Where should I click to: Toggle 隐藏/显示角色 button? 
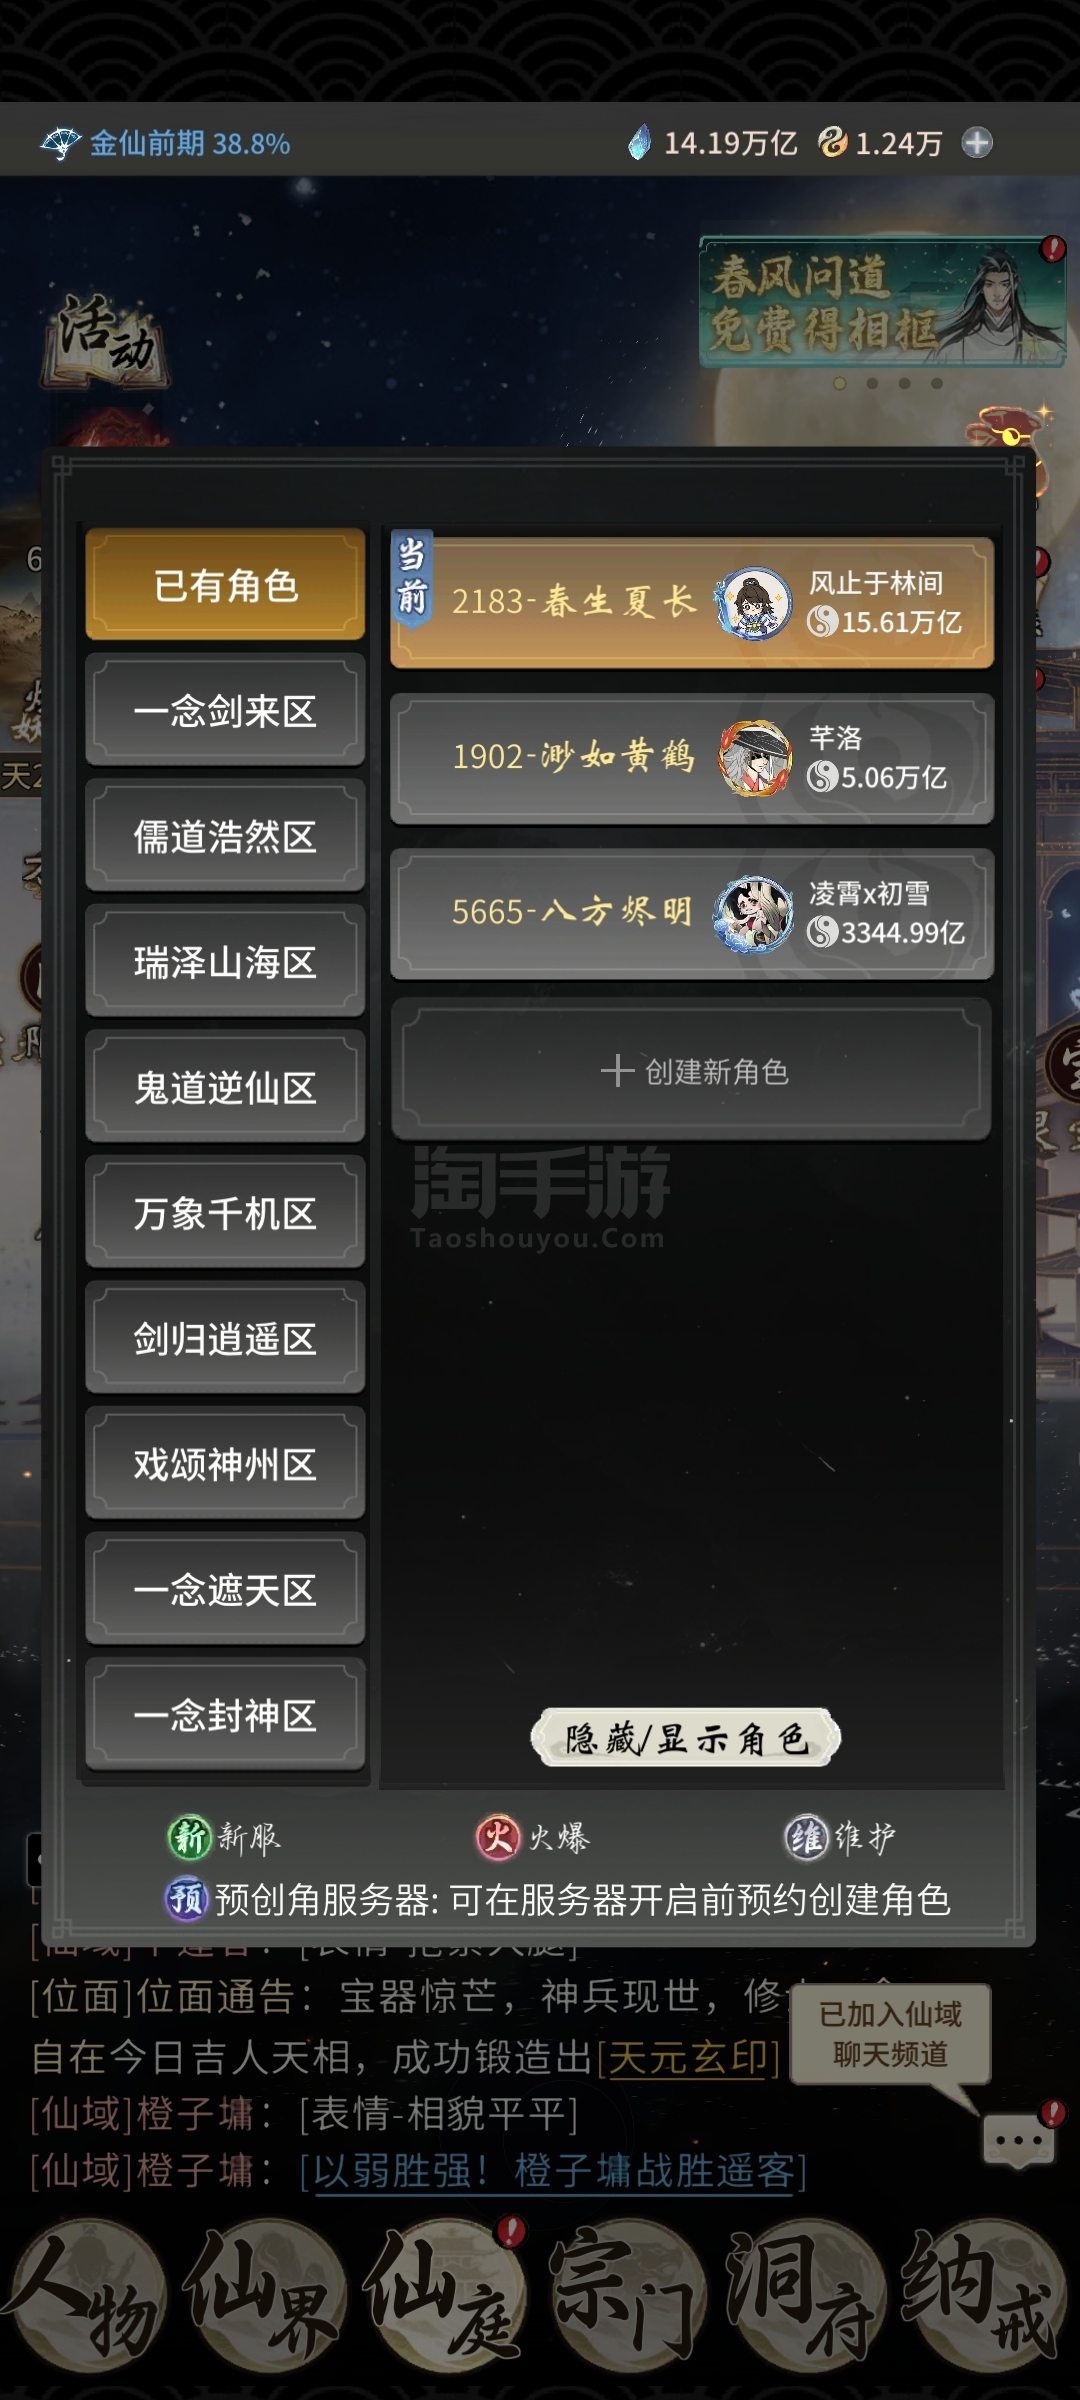click(686, 1738)
